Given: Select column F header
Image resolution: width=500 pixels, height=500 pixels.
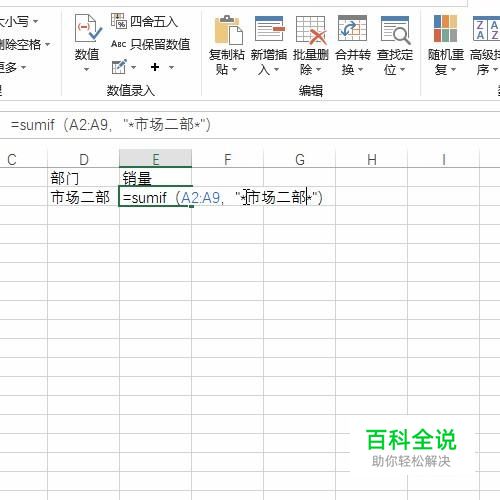Looking at the screenshot, I should click(x=228, y=159).
